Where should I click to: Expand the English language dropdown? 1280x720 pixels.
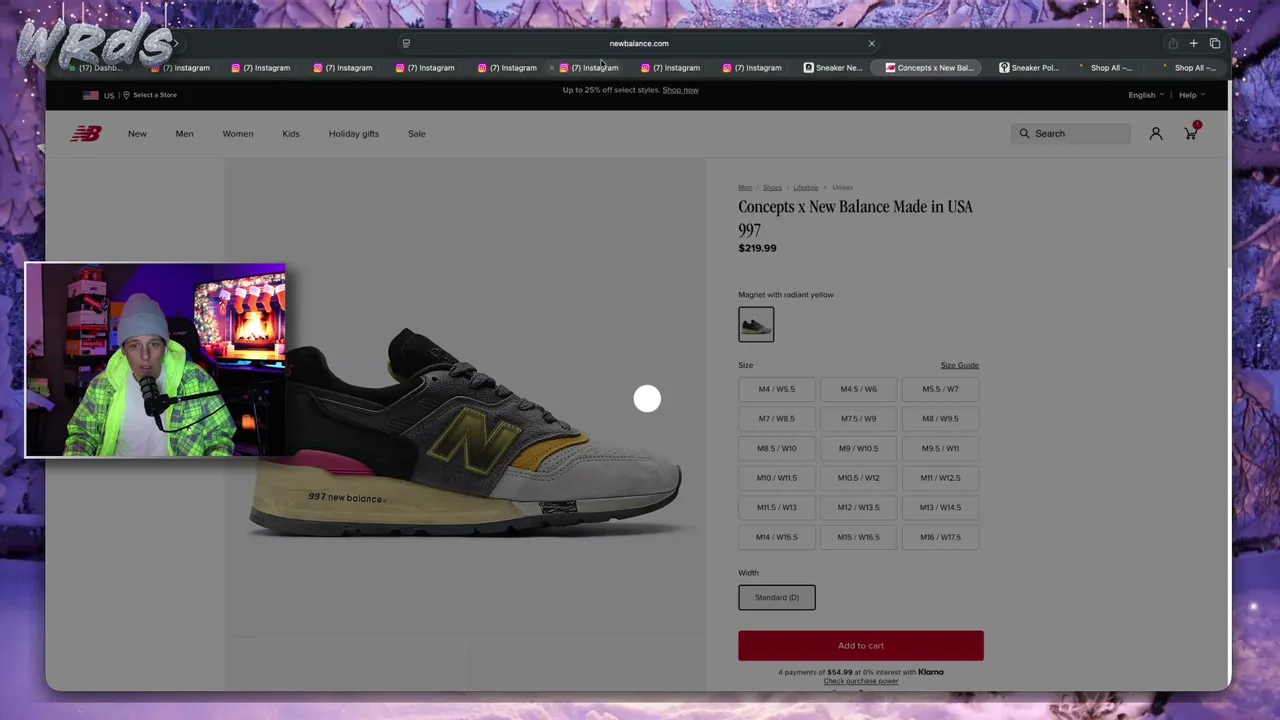[x=1146, y=95]
